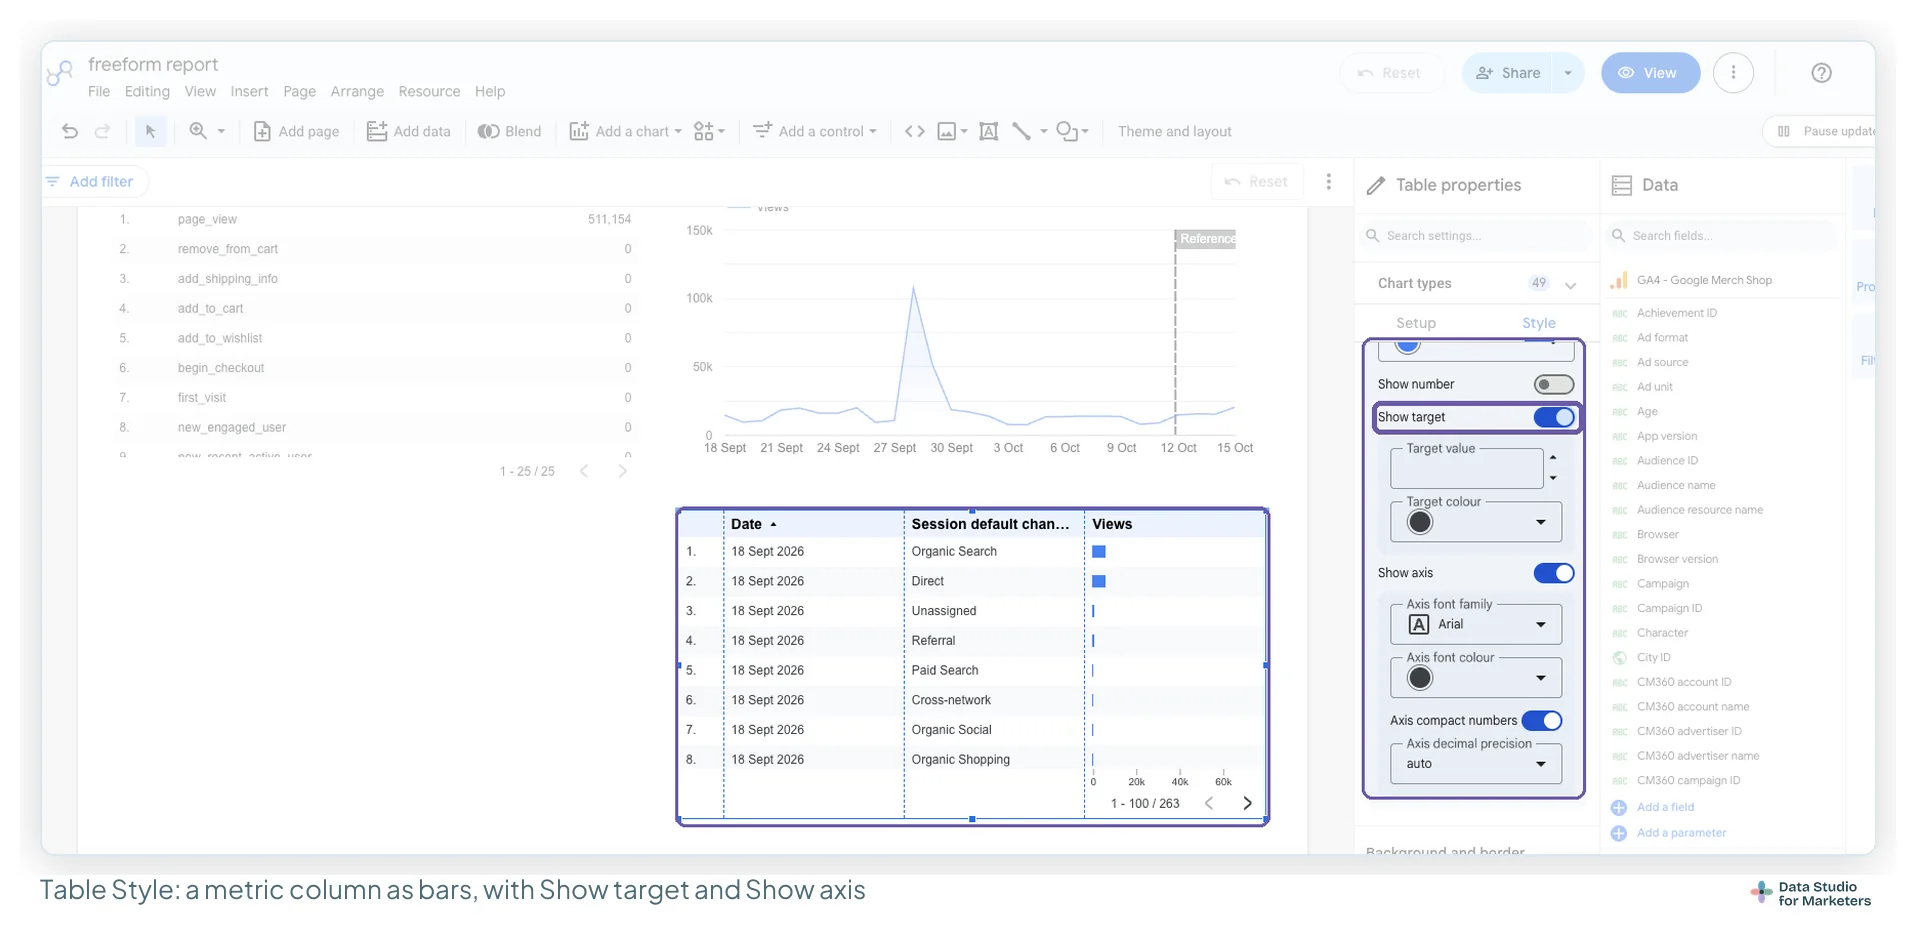This screenshot has height=929, width=1916.
Task: Open the Resource menu
Action: (429, 91)
